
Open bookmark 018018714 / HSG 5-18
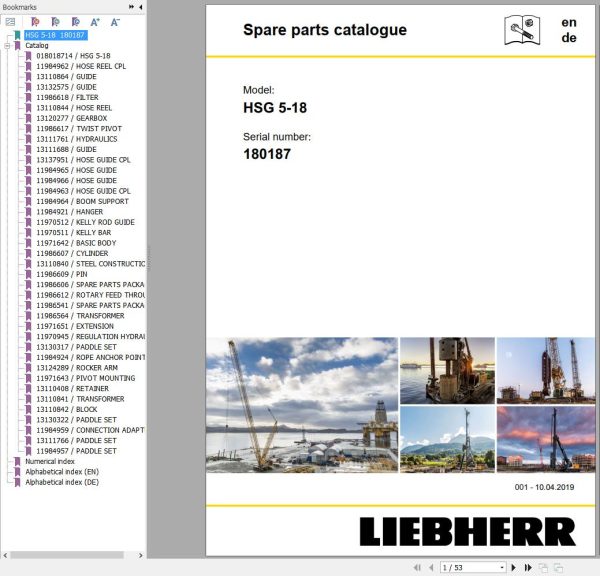tap(73, 56)
